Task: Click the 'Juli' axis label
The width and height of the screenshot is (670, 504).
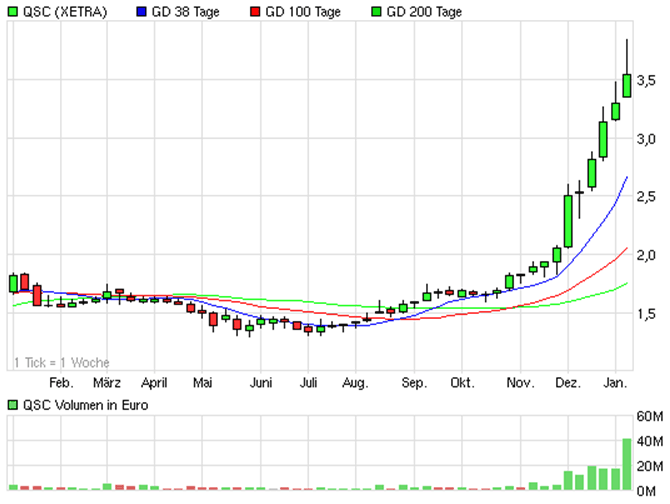Action: [x=308, y=383]
